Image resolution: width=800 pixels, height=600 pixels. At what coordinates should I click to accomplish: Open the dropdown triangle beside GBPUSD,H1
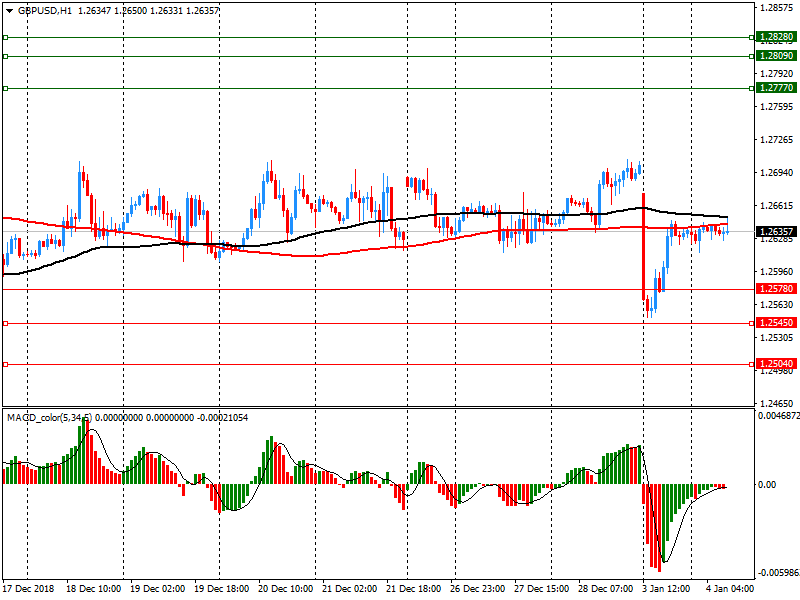[7, 9]
